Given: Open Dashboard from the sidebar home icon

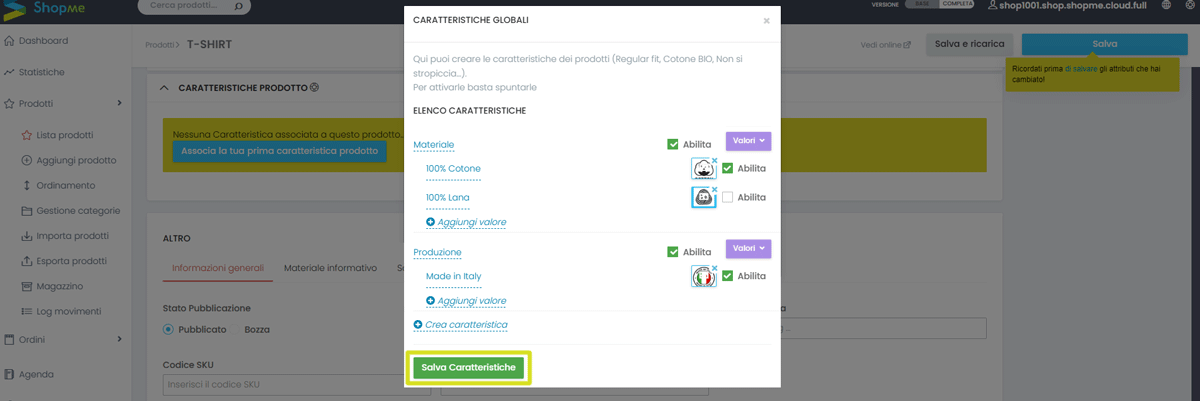Looking at the screenshot, I should tap(9, 41).
